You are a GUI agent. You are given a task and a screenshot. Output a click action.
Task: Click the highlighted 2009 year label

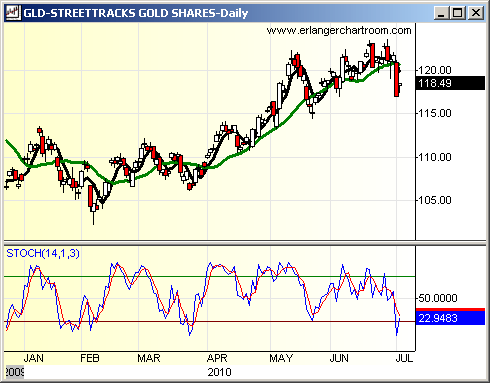tap(15, 372)
